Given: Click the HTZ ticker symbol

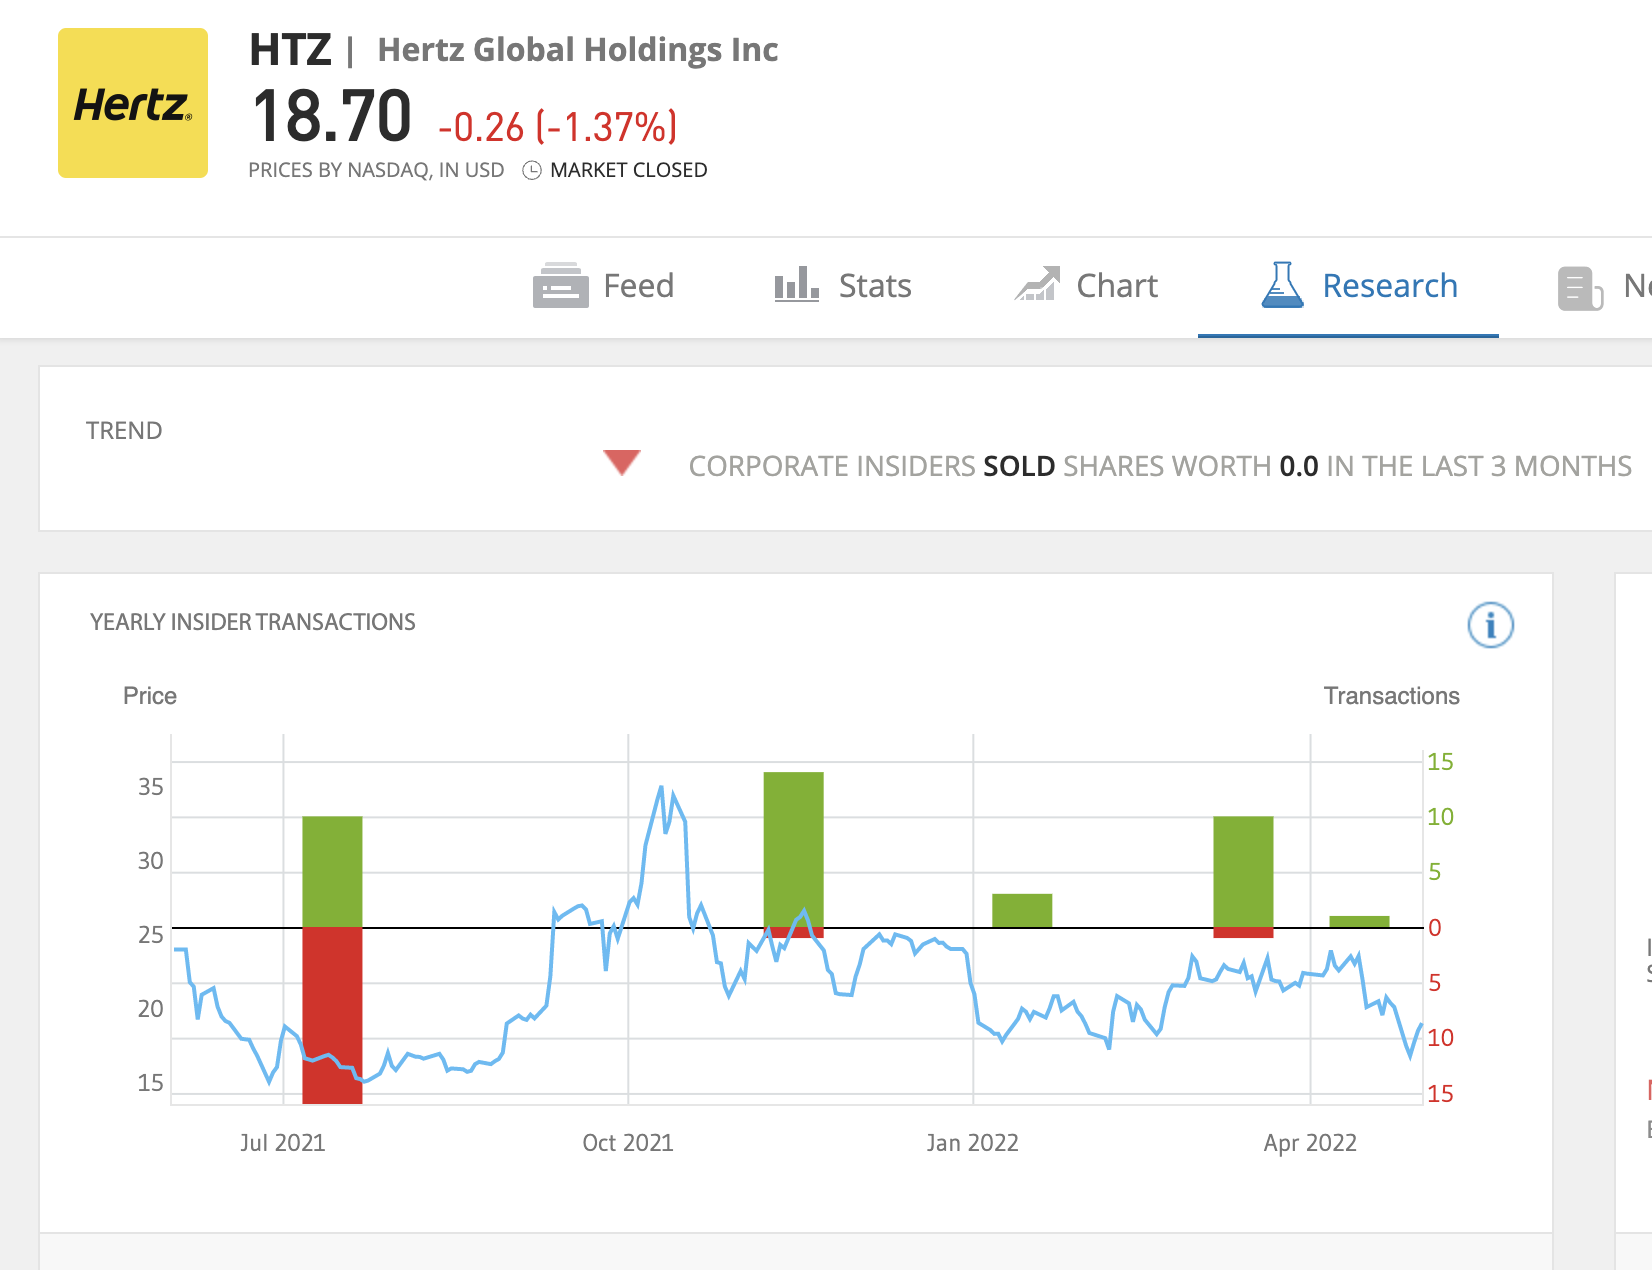Looking at the screenshot, I should point(290,50).
